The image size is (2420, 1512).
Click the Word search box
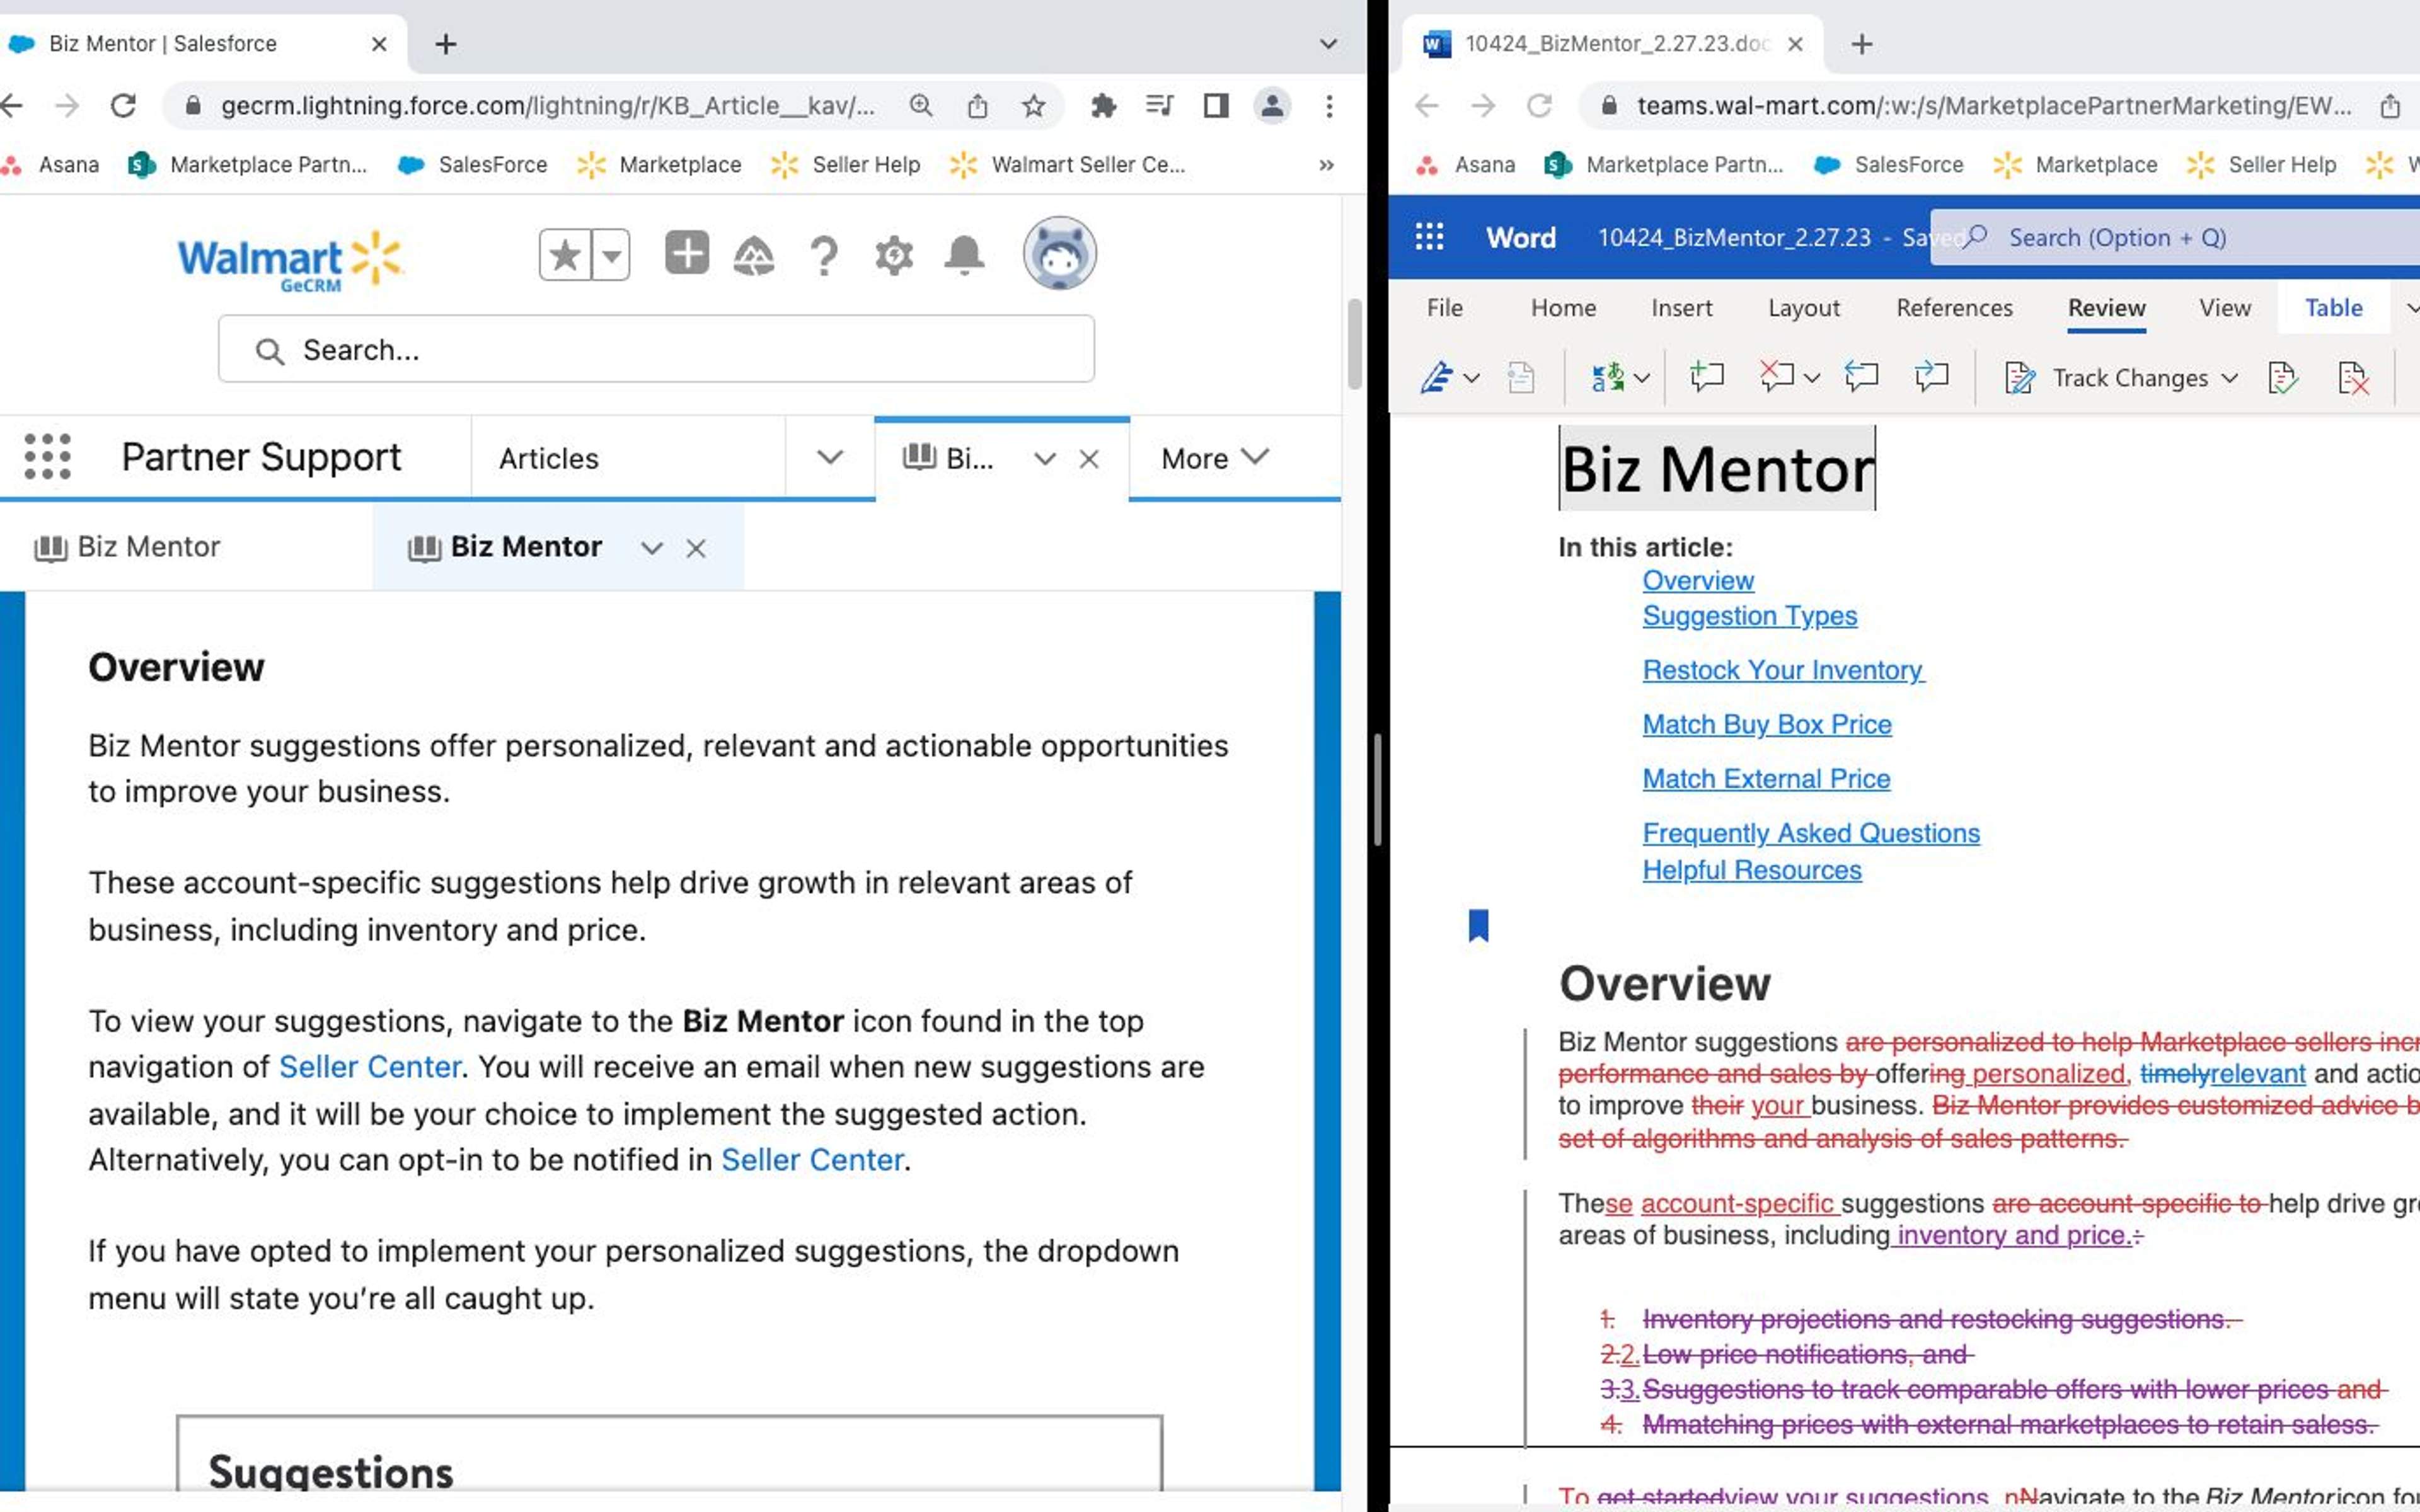coord(2175,237)
